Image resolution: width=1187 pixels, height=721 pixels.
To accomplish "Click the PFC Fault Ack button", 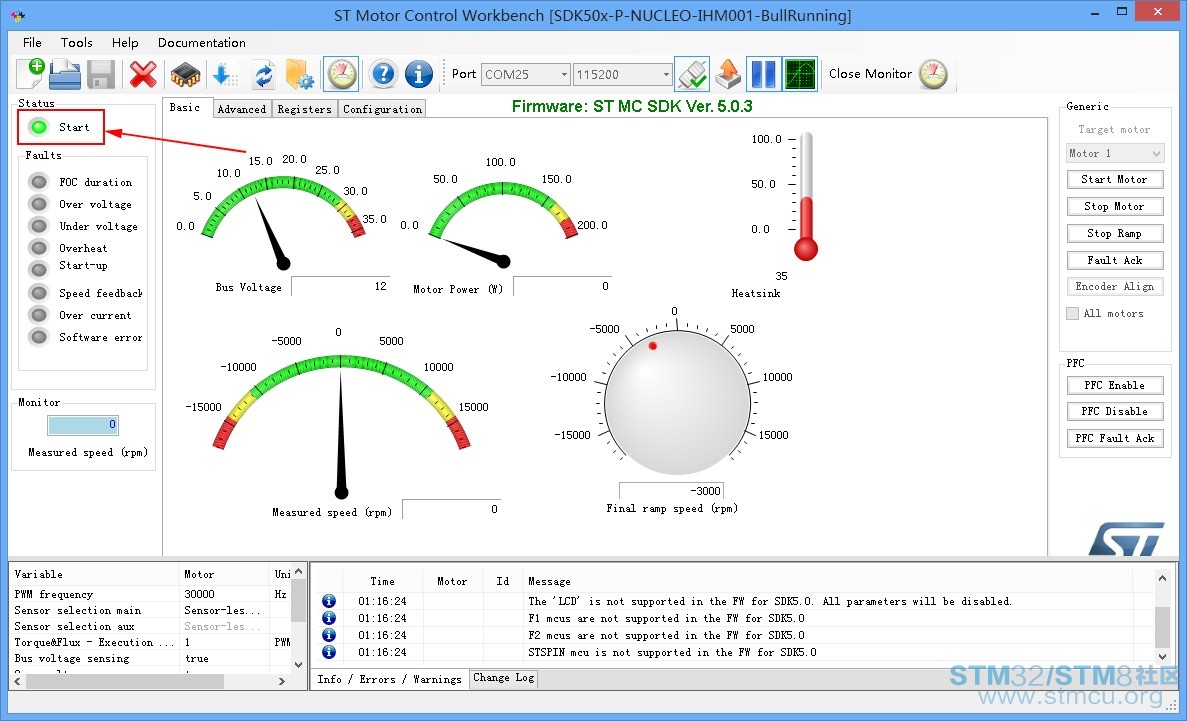I will [x=1114, y=438].
